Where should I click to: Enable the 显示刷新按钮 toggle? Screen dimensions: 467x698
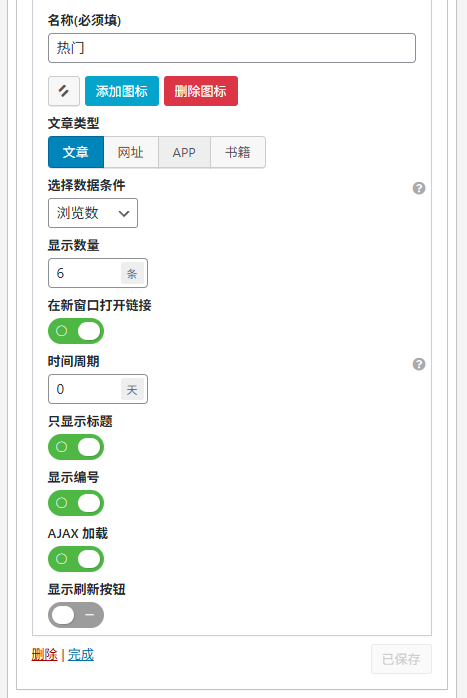click(76, 615)
